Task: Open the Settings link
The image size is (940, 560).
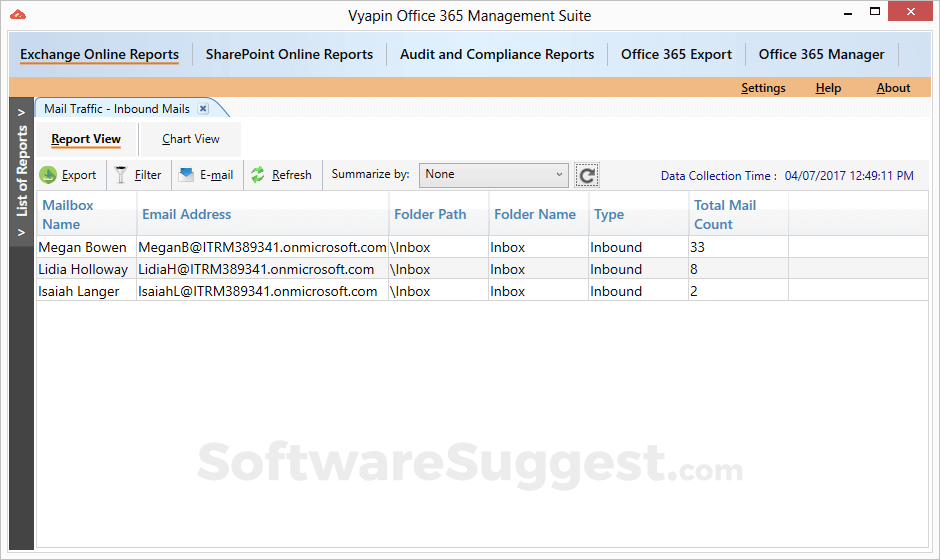Action: click(763, 88)
